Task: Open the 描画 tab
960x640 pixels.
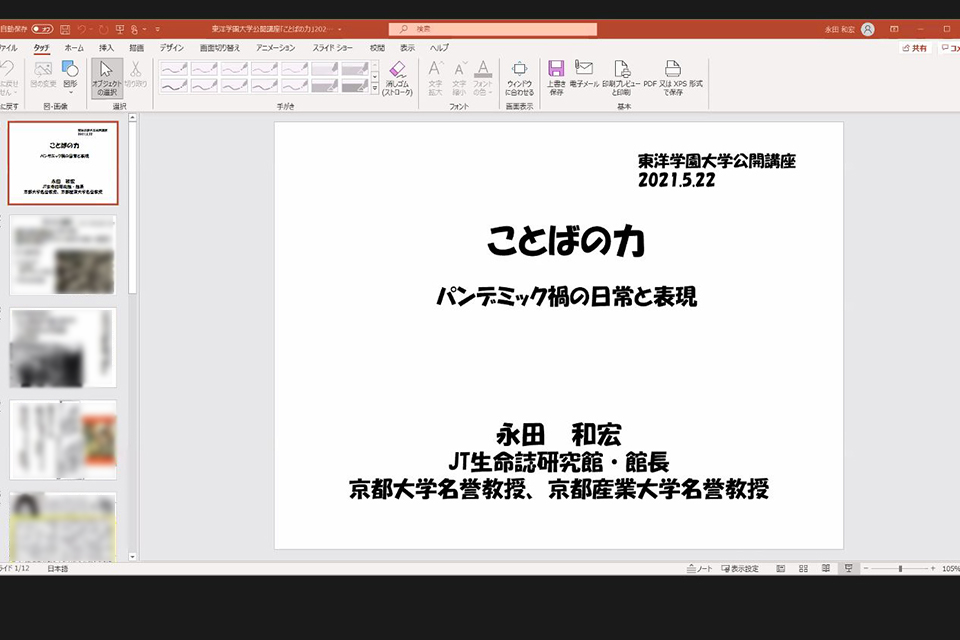Action: click(x=137, y=48)
